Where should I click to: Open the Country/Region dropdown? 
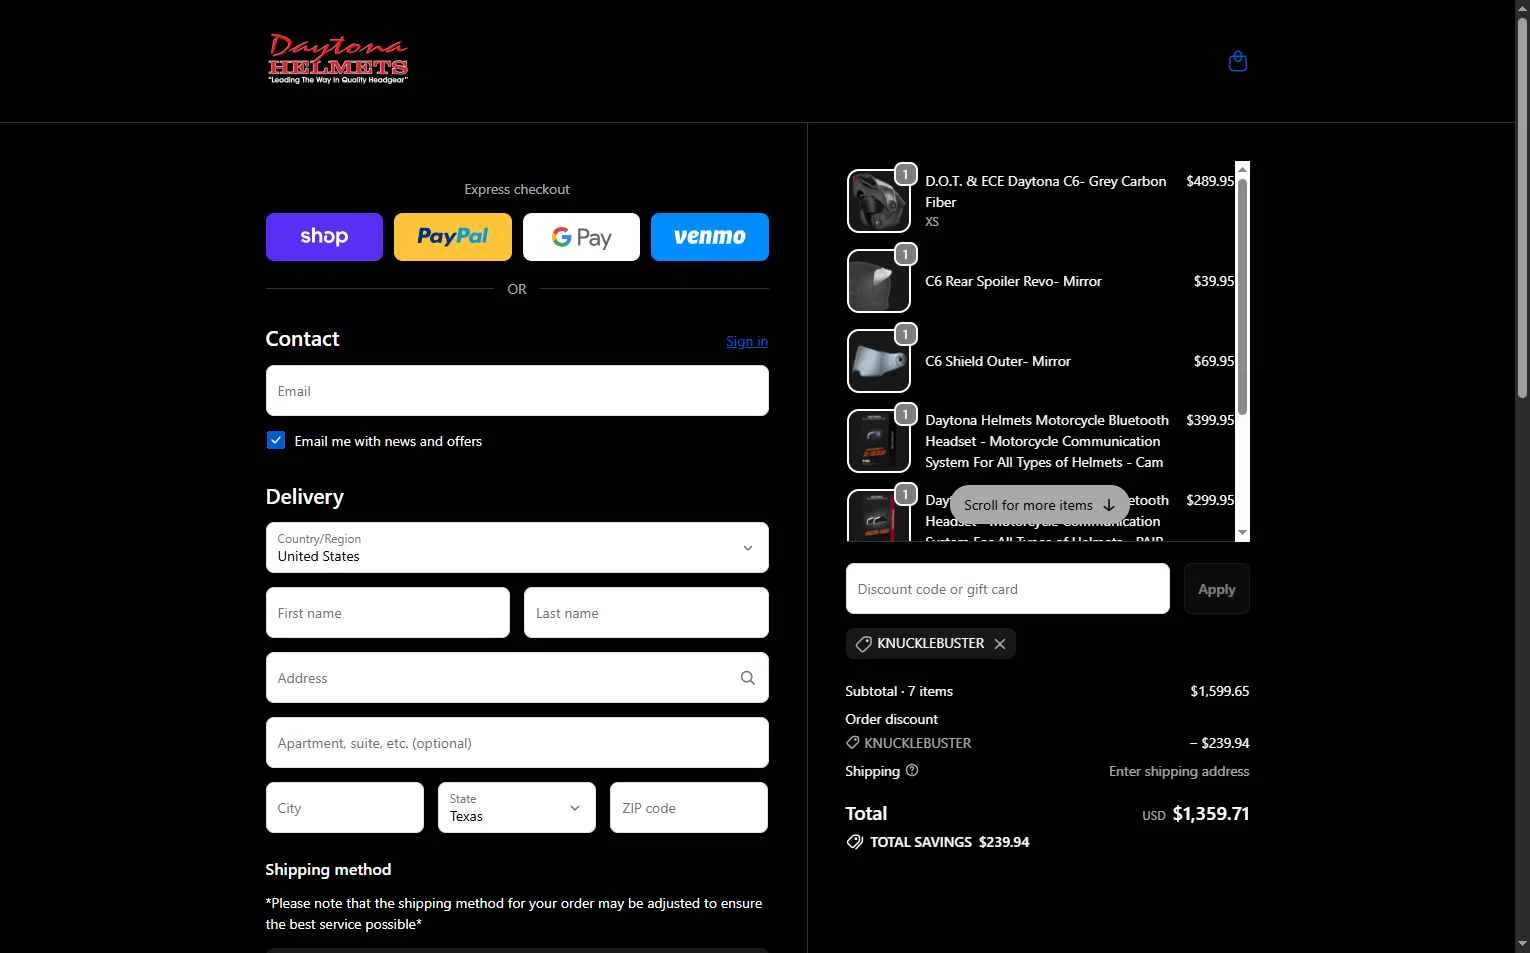pos(517,547)
